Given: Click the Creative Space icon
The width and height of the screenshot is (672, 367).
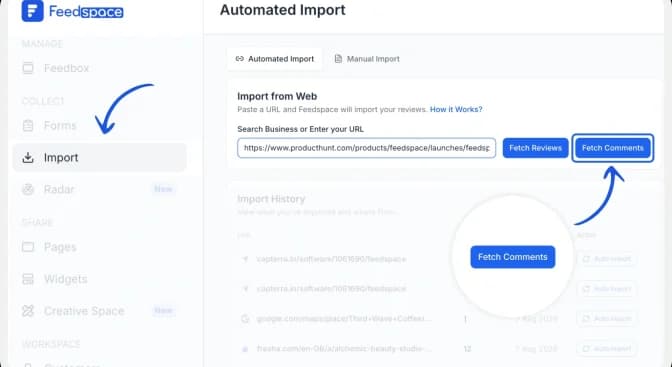Looking at the screenshot, I should 28,311.
